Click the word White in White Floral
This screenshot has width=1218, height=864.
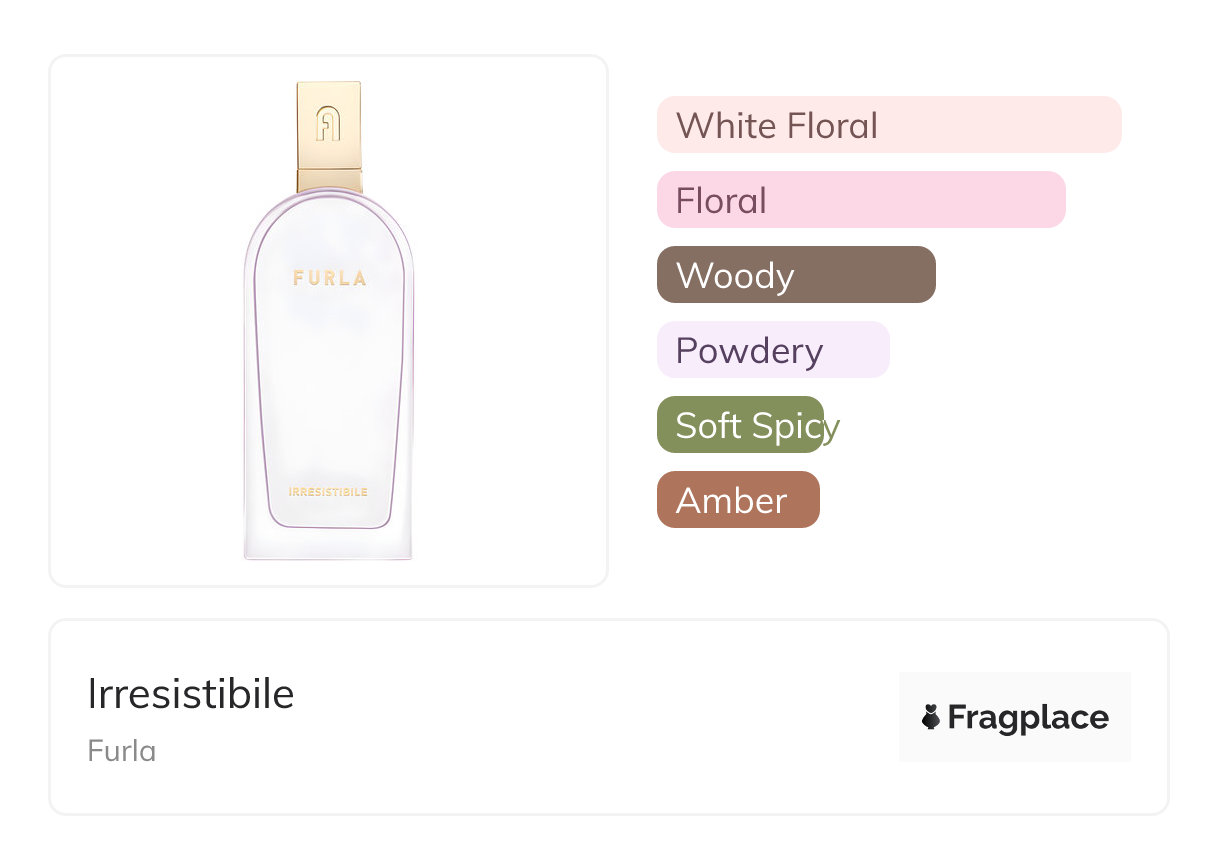pyautogui.click(x=725, y=126)
